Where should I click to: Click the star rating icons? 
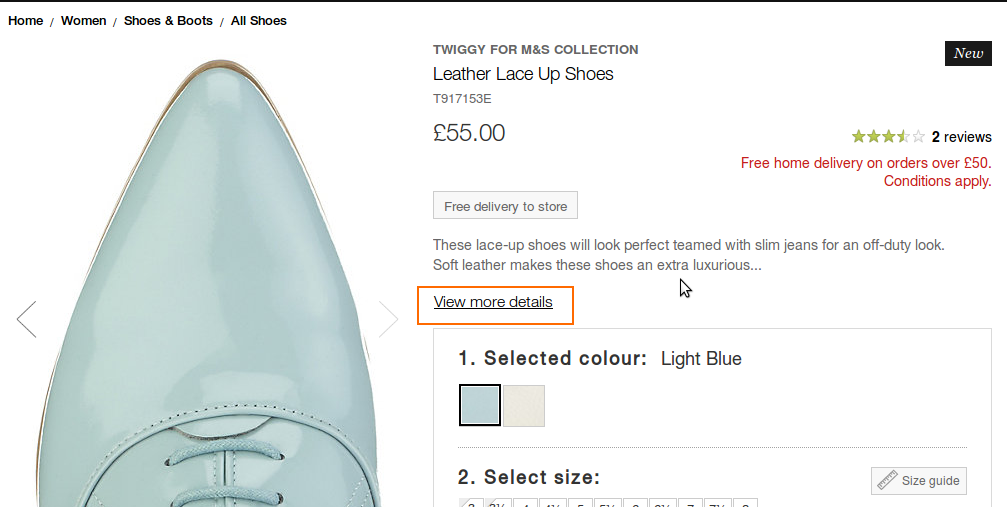tap(888, 137)
